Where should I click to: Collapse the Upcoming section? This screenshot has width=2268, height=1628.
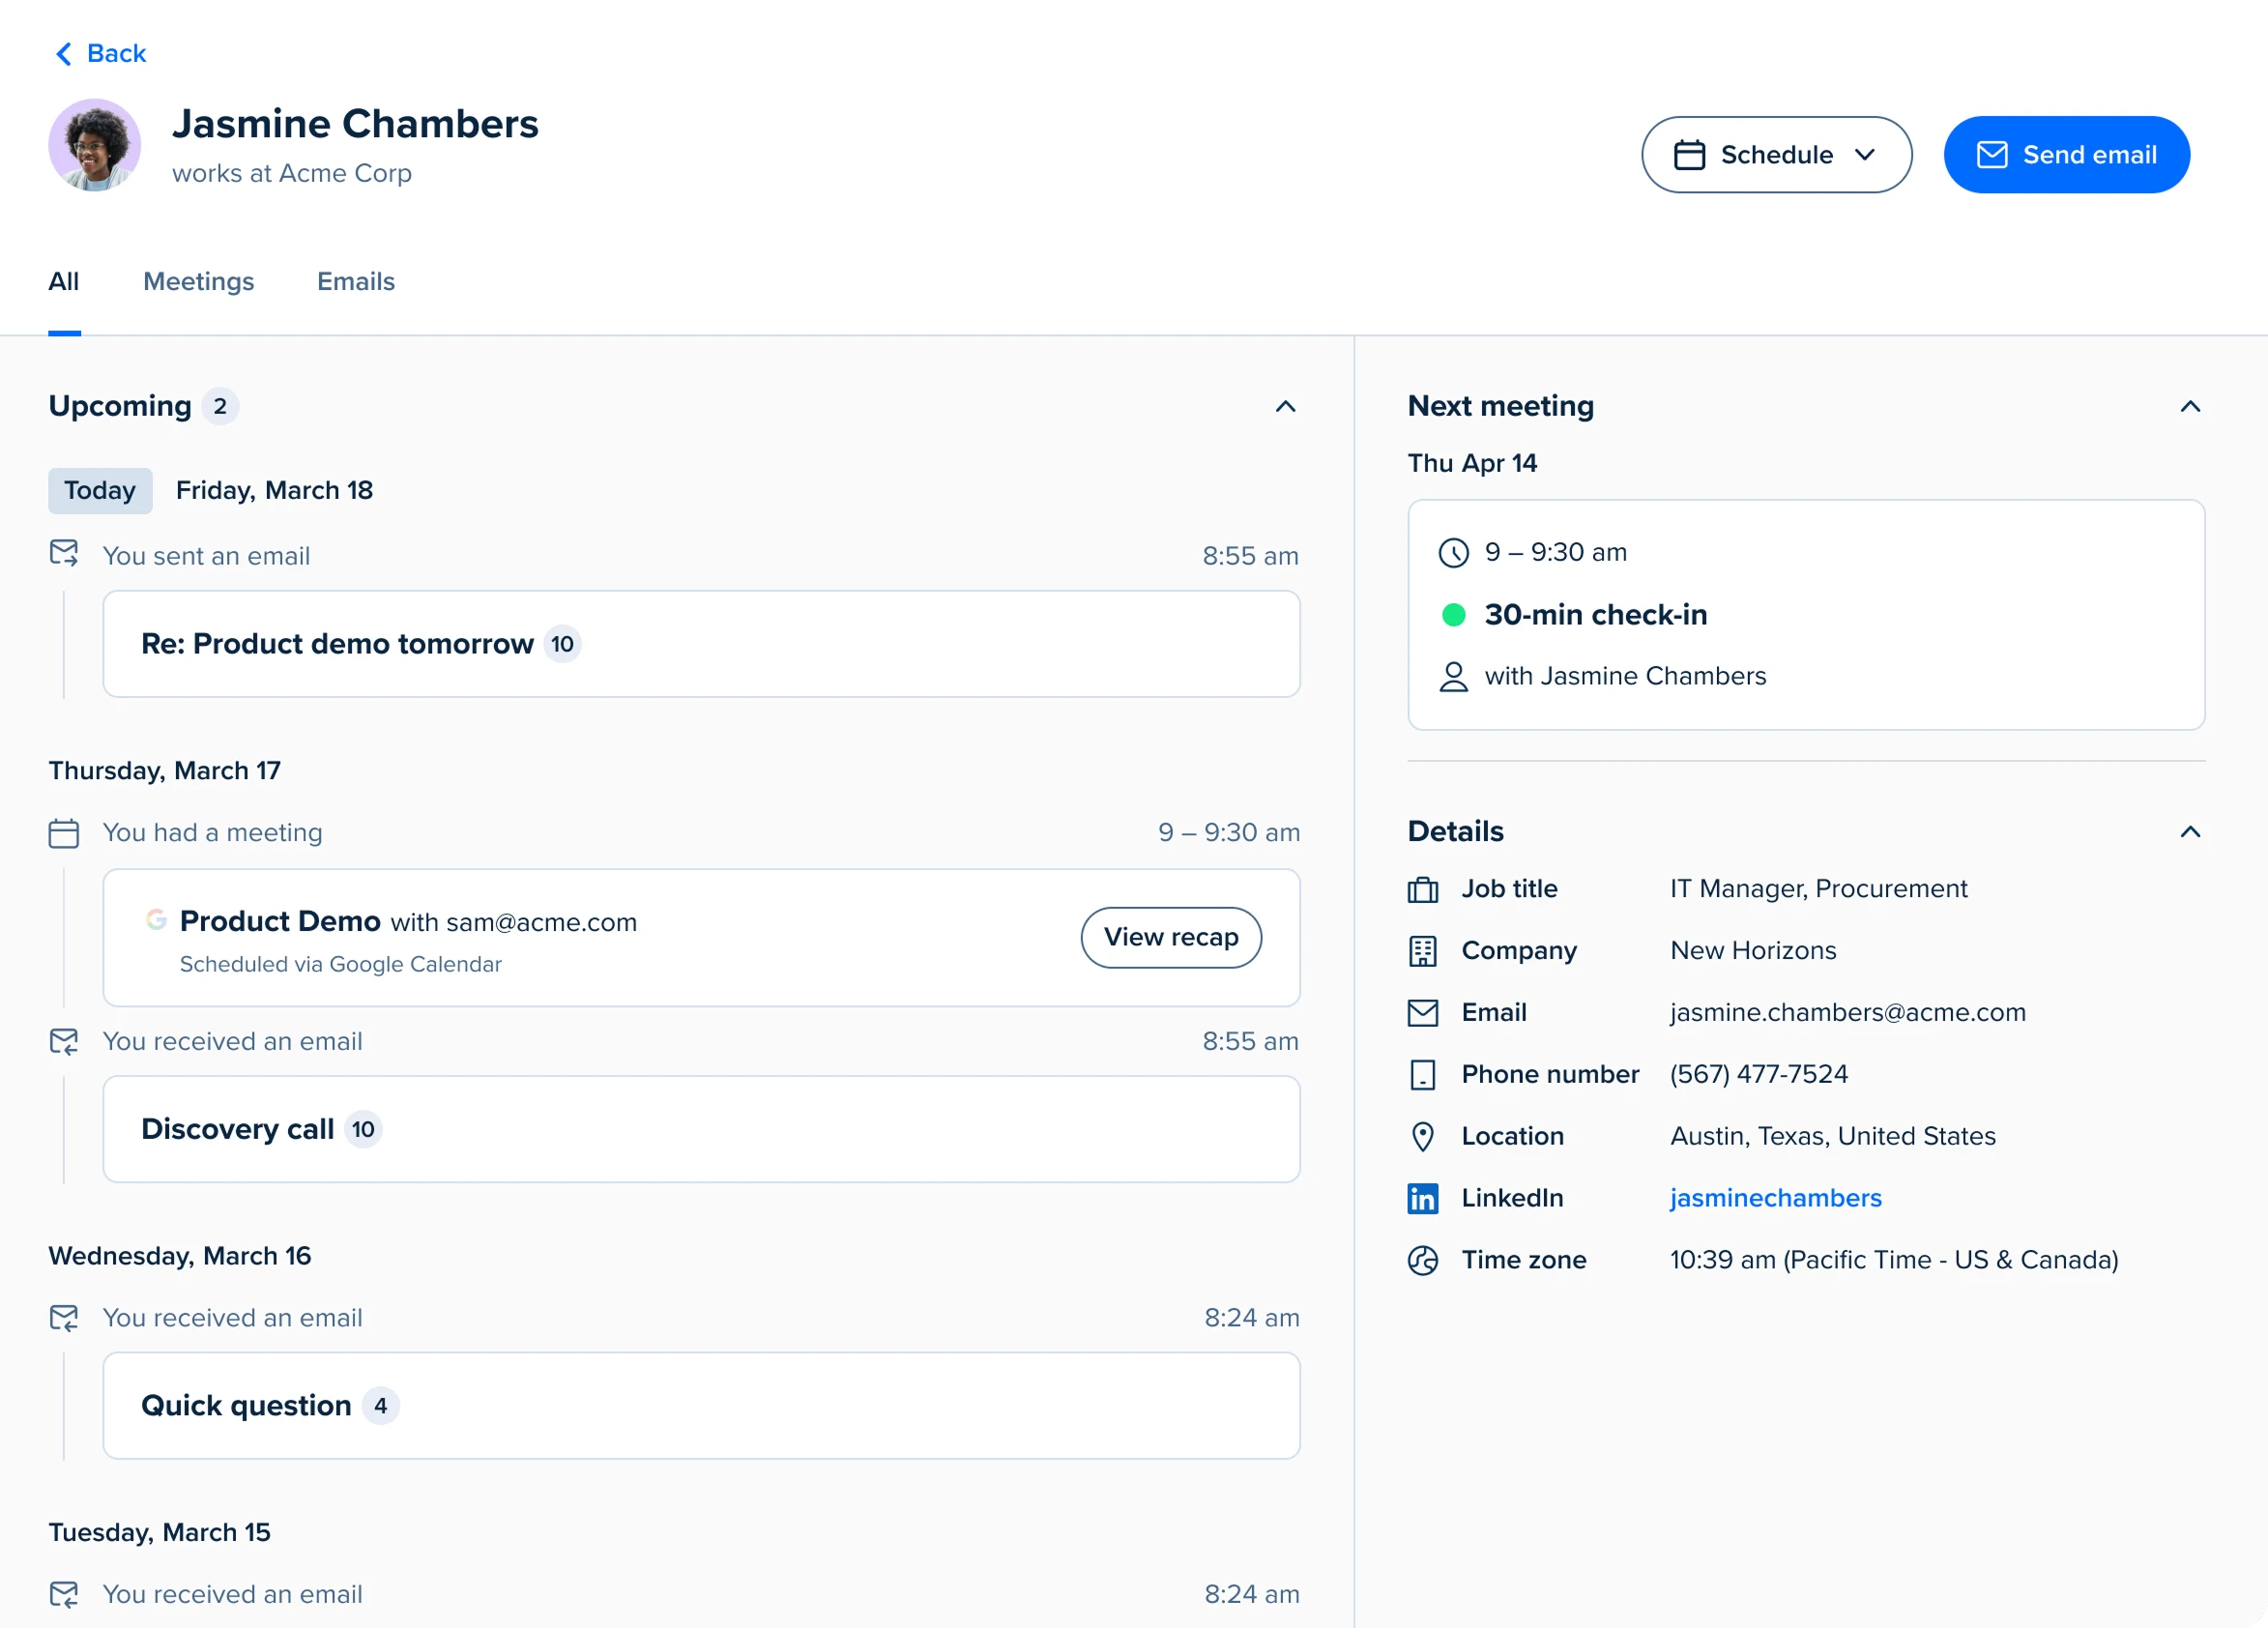point(1286,406)
